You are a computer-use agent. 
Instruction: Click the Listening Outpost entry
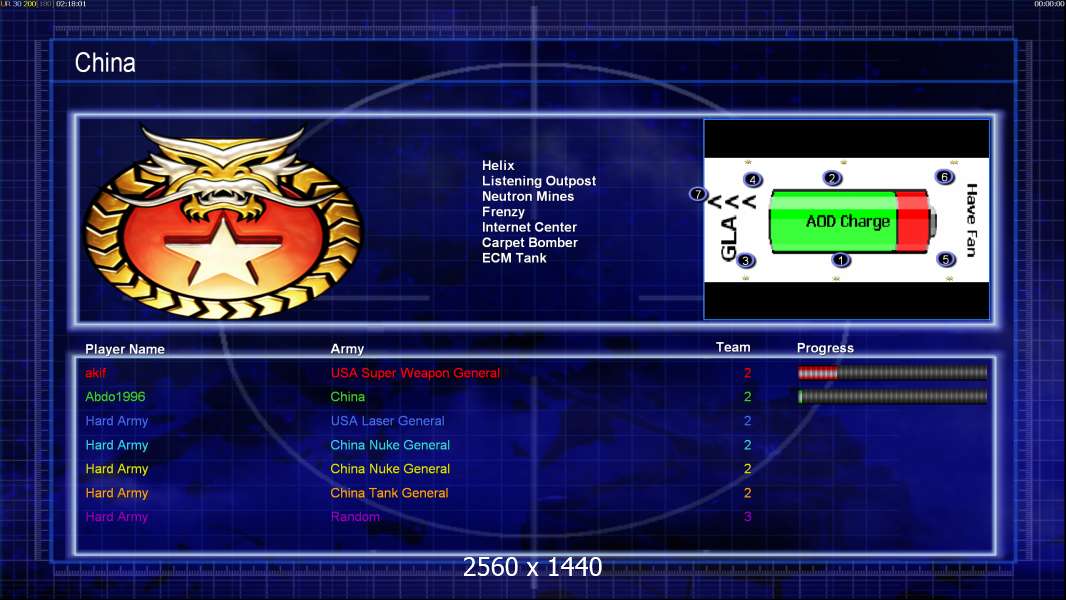click(538, 181)
